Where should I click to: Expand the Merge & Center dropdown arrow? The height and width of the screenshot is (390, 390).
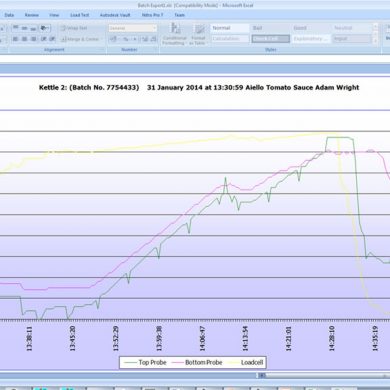click(x=101, y=39)
